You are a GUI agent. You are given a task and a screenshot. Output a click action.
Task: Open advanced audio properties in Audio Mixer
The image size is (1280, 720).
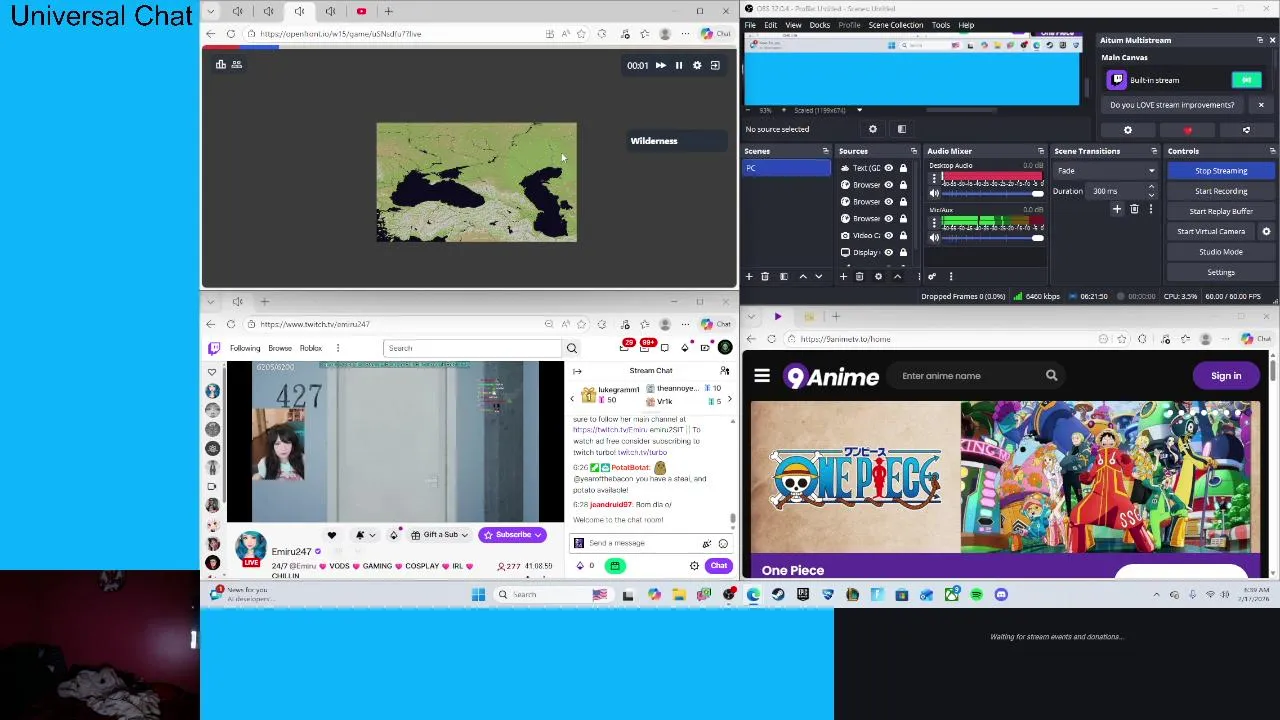click(x=932, y=276)
